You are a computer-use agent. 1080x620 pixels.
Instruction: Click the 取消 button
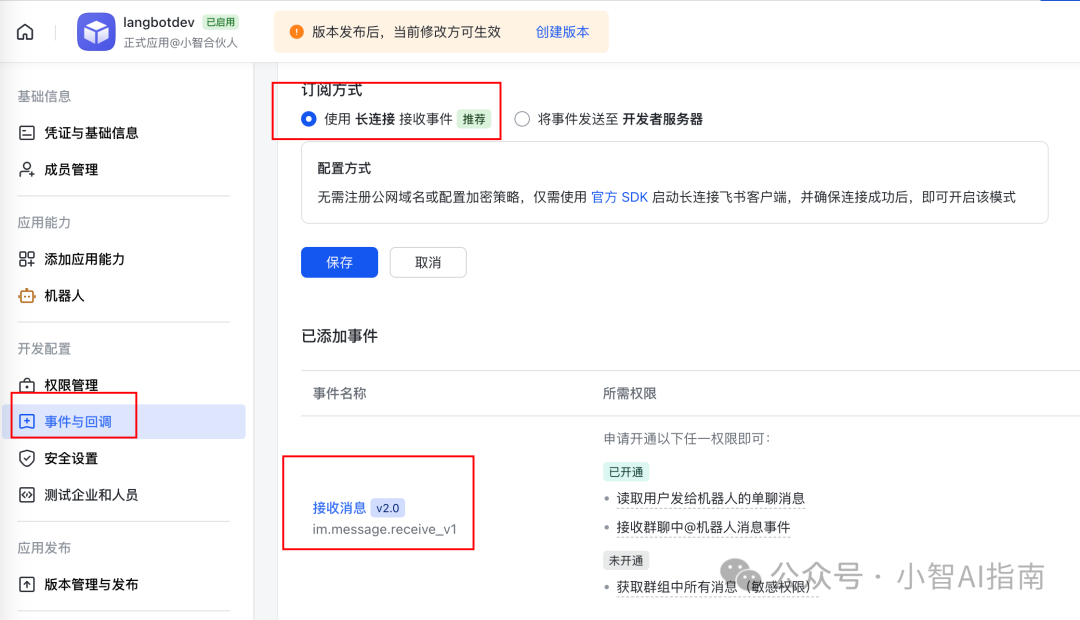[x=428, y=262]
